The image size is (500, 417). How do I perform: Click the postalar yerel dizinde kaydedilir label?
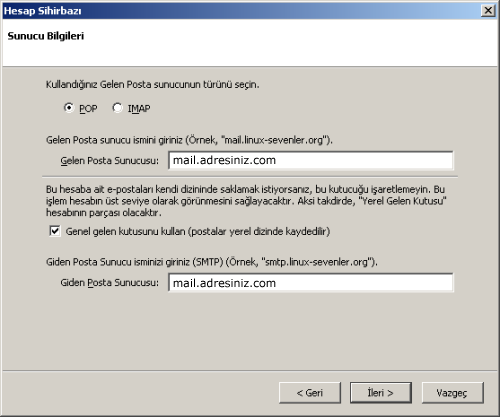click(259, 231)
